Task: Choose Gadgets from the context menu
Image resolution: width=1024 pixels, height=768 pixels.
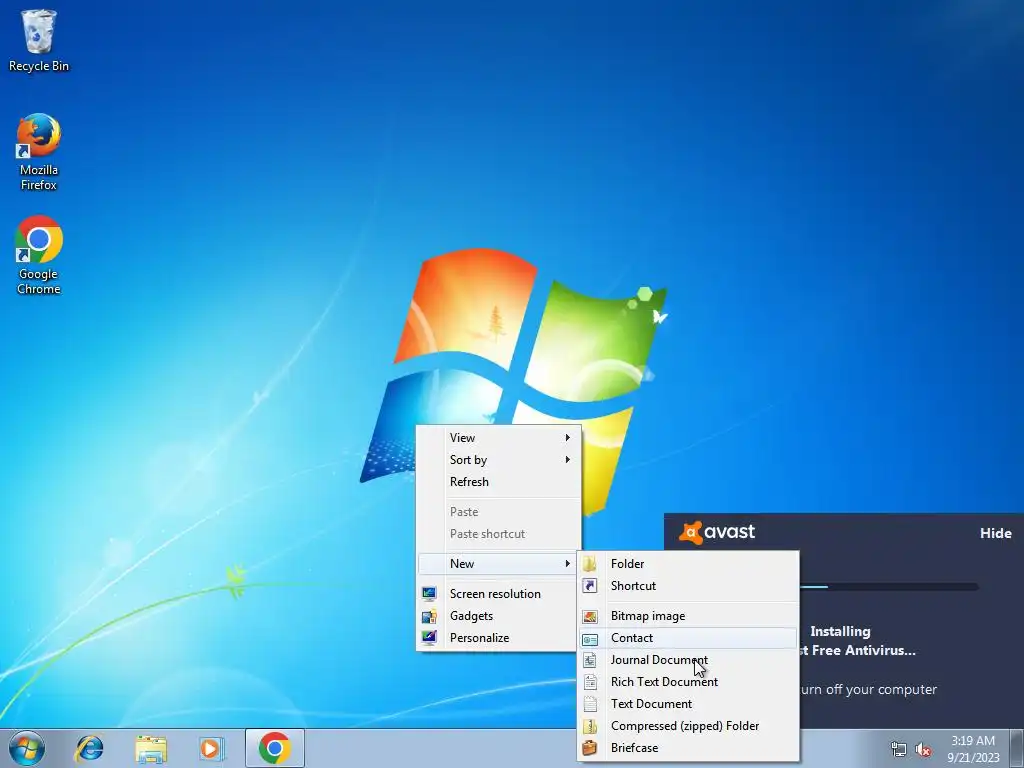Action: [x=498, y=616]
